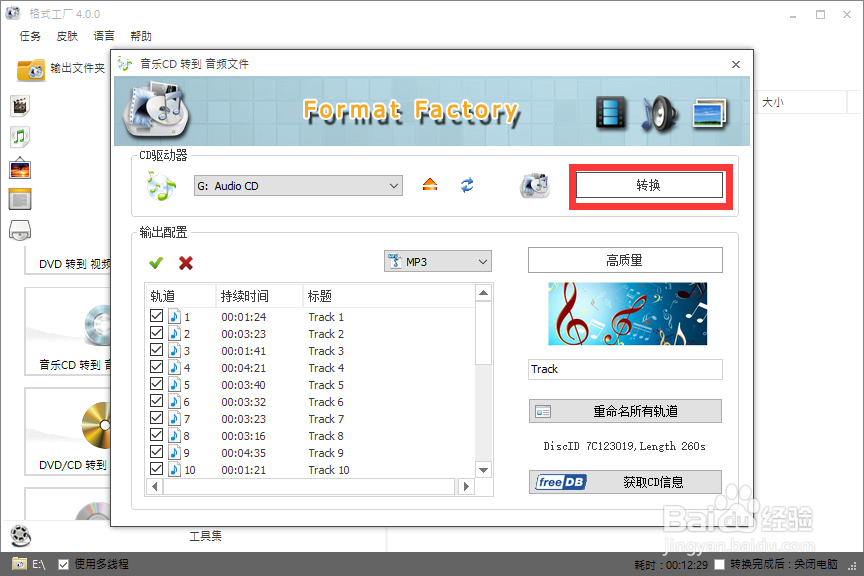Click the film strip icon in banner
Screen dimensions: 864x576
610,114
